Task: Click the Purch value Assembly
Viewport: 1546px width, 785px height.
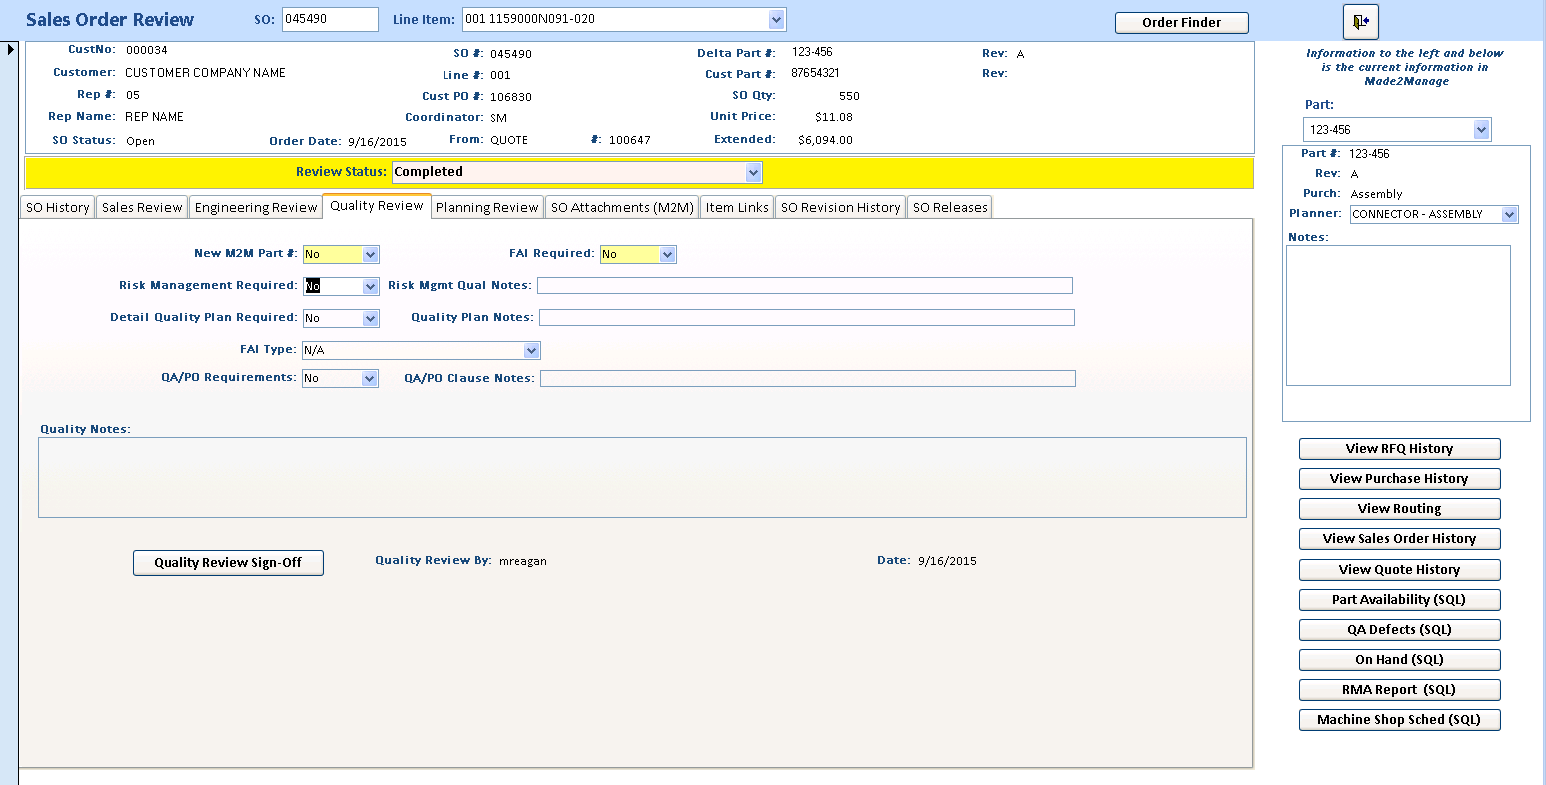Action: tap(1376, 194)
